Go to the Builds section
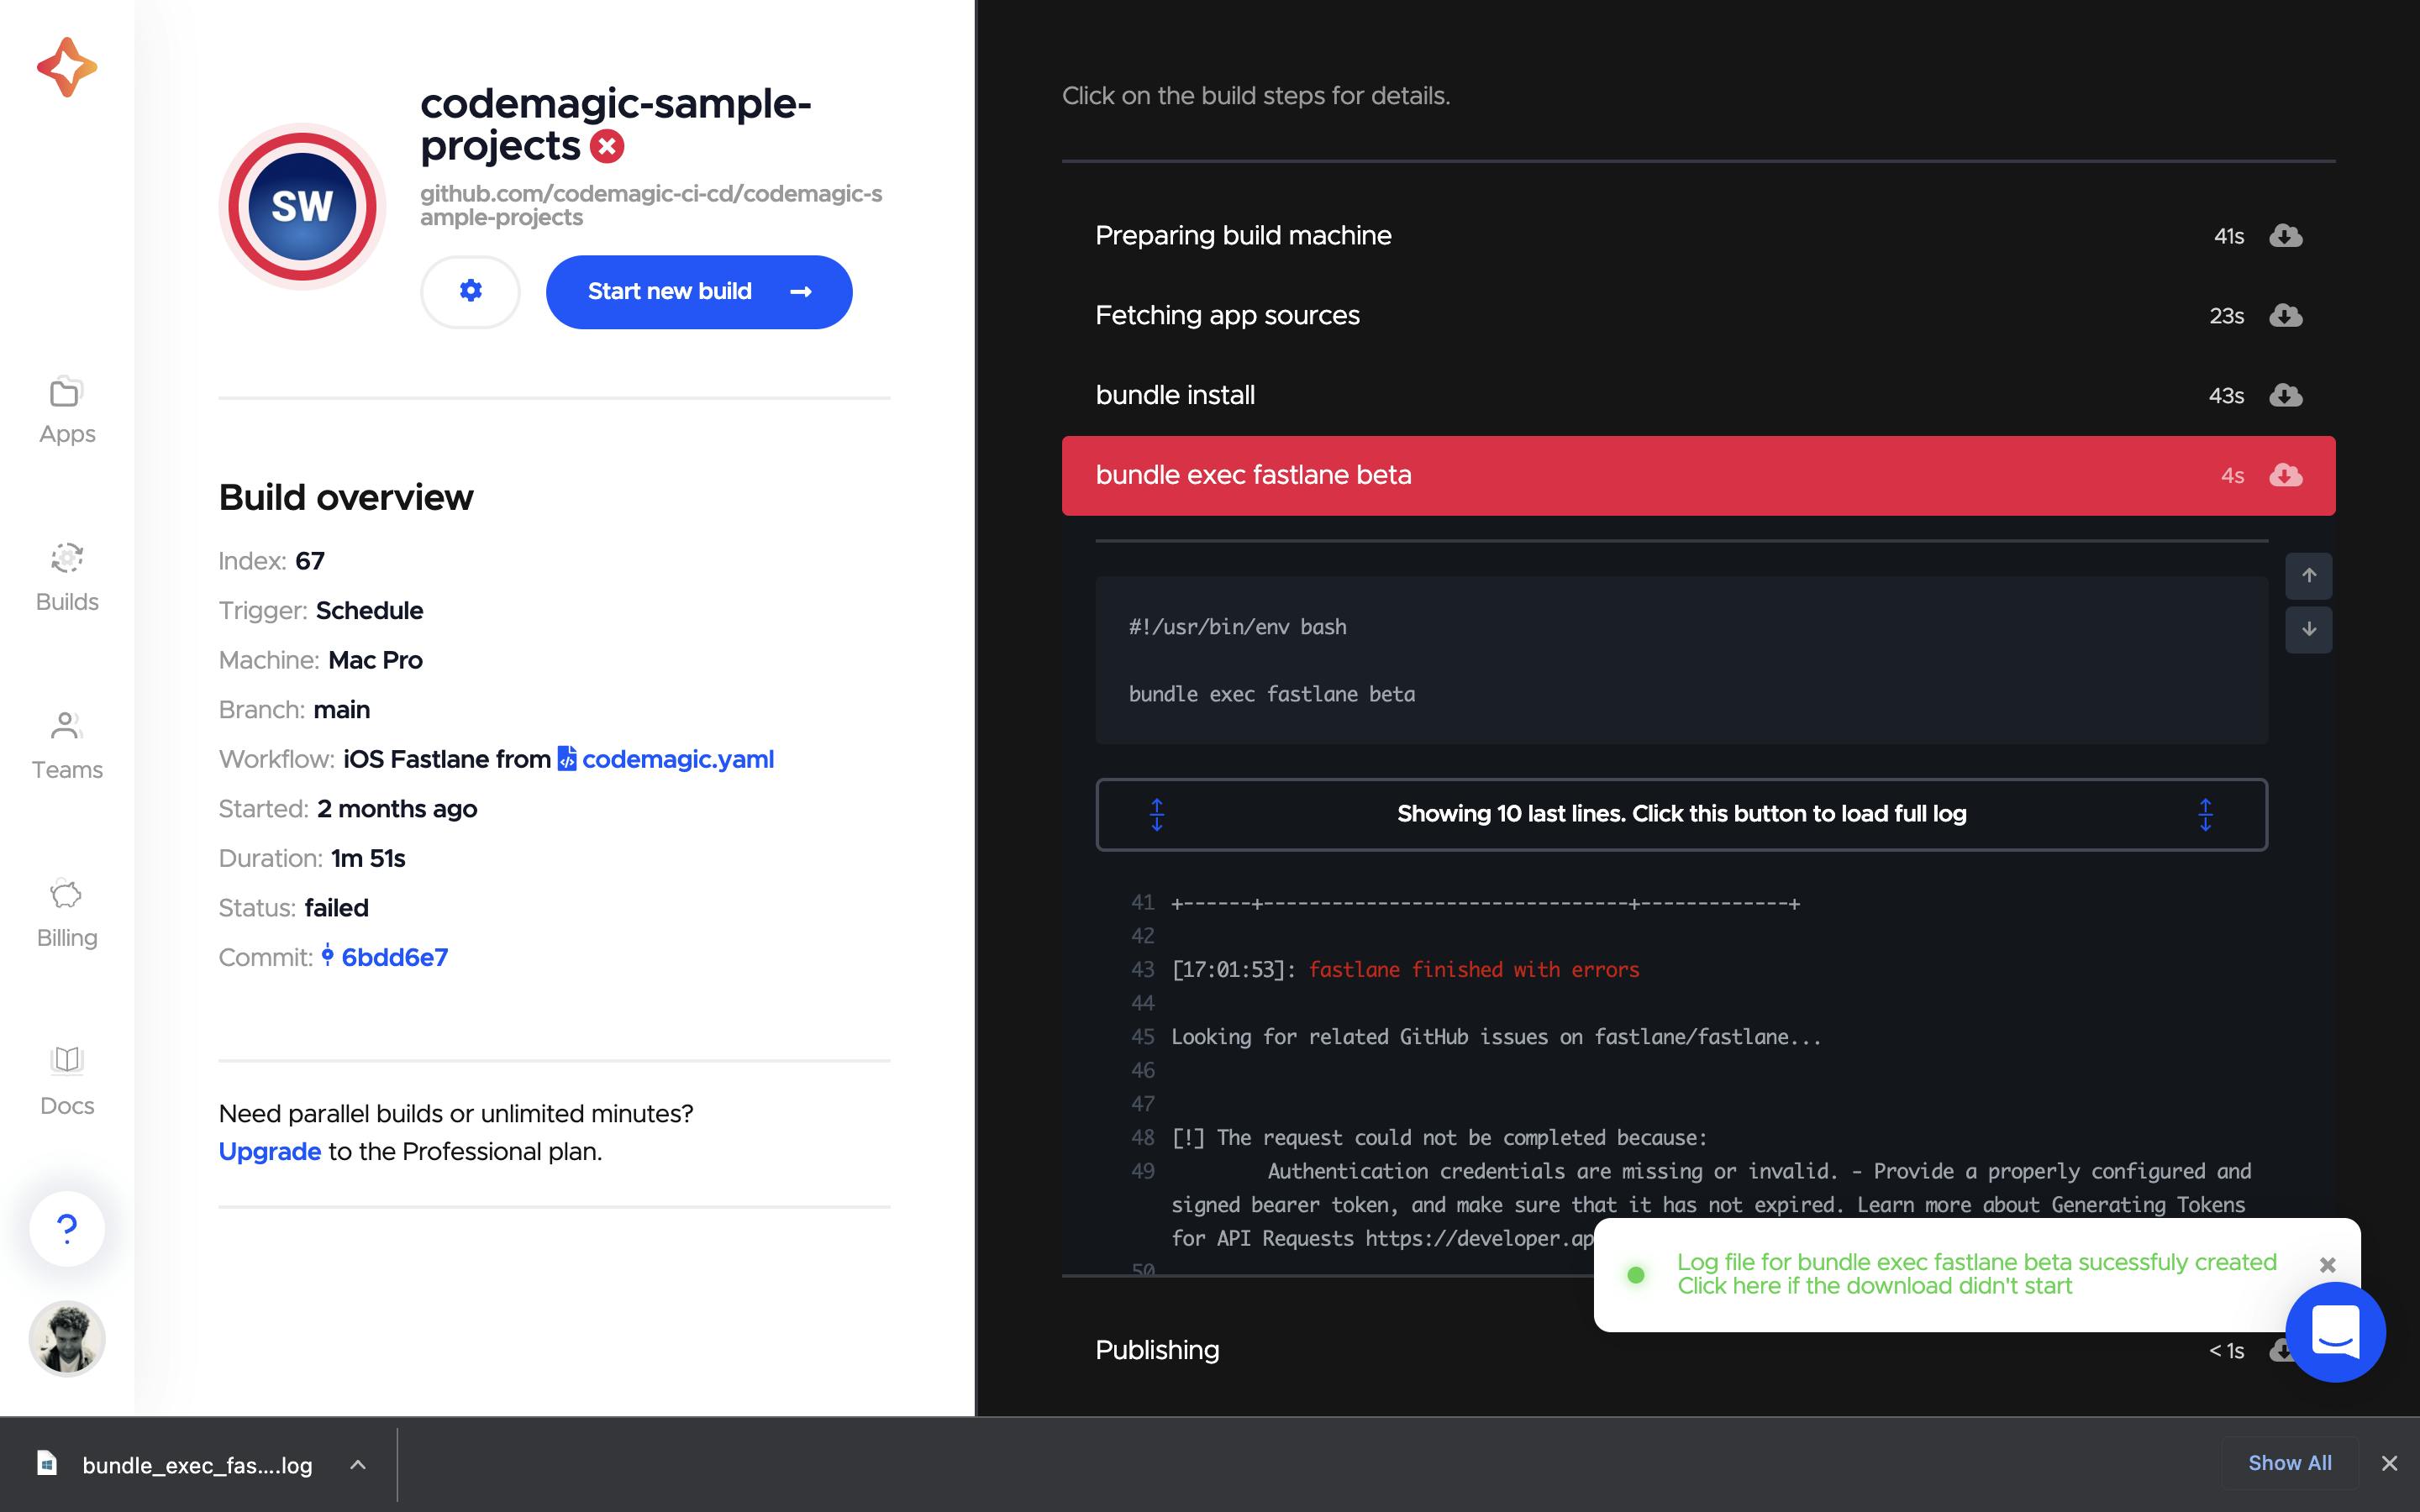Screen dimensions: 2420x1512 [67, 578]
